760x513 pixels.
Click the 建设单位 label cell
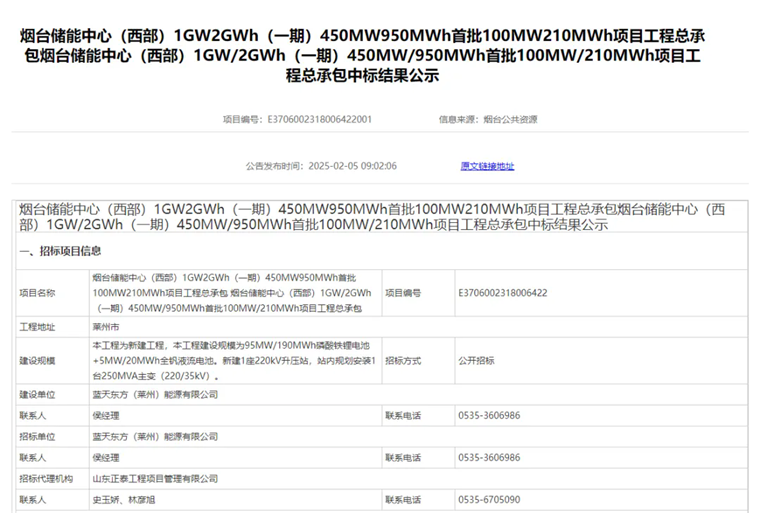tap(38, 395)
